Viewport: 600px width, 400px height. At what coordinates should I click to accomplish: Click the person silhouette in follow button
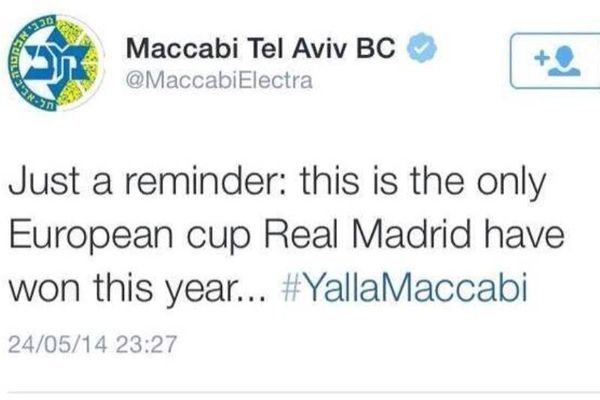pos(565,60)
